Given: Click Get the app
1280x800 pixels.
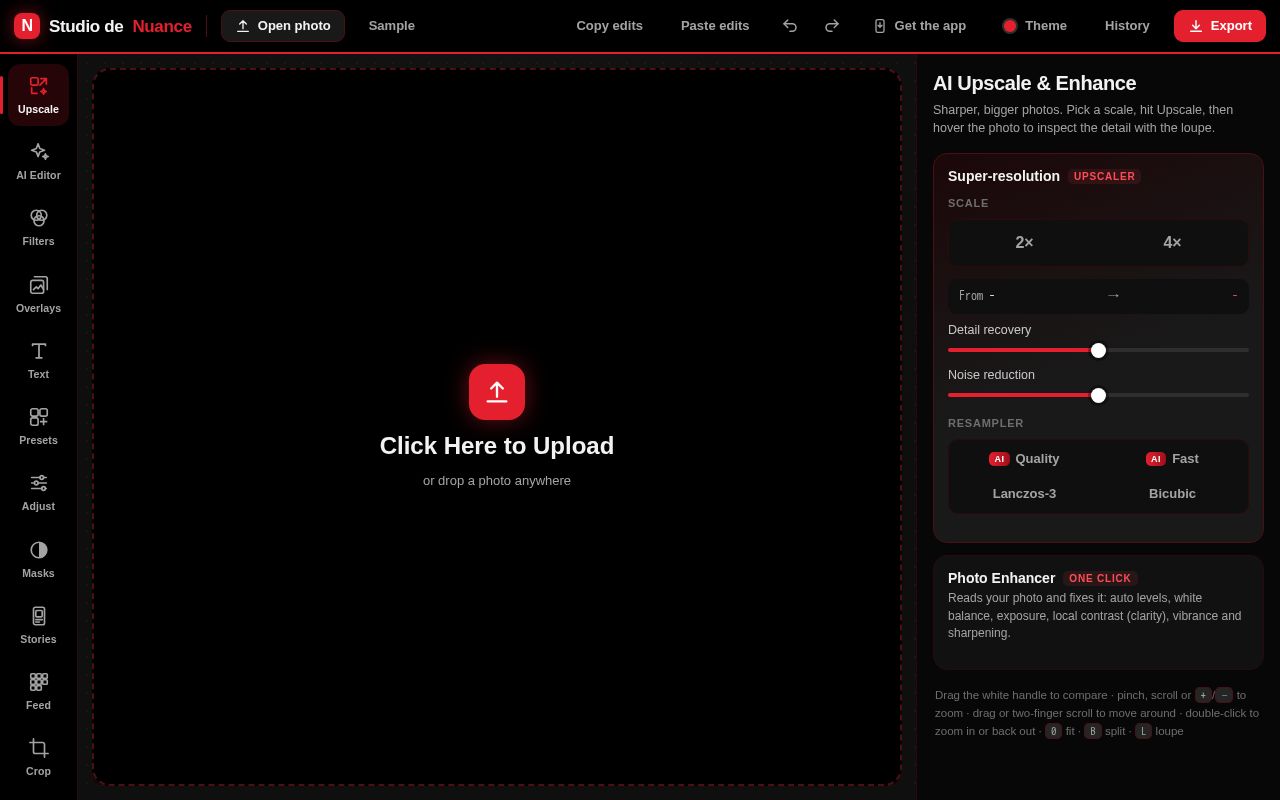Looking at the screenshot, I should point(920,26).
